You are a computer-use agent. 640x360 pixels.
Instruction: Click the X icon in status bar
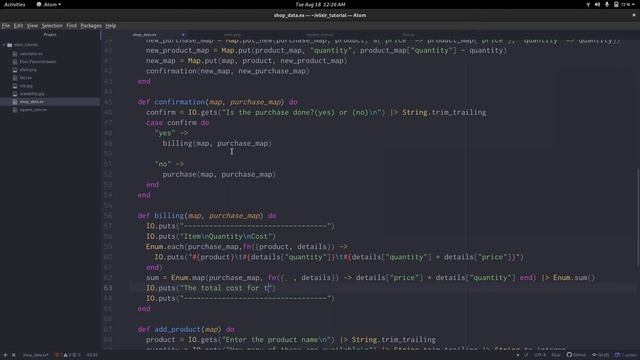coord(13,355)
